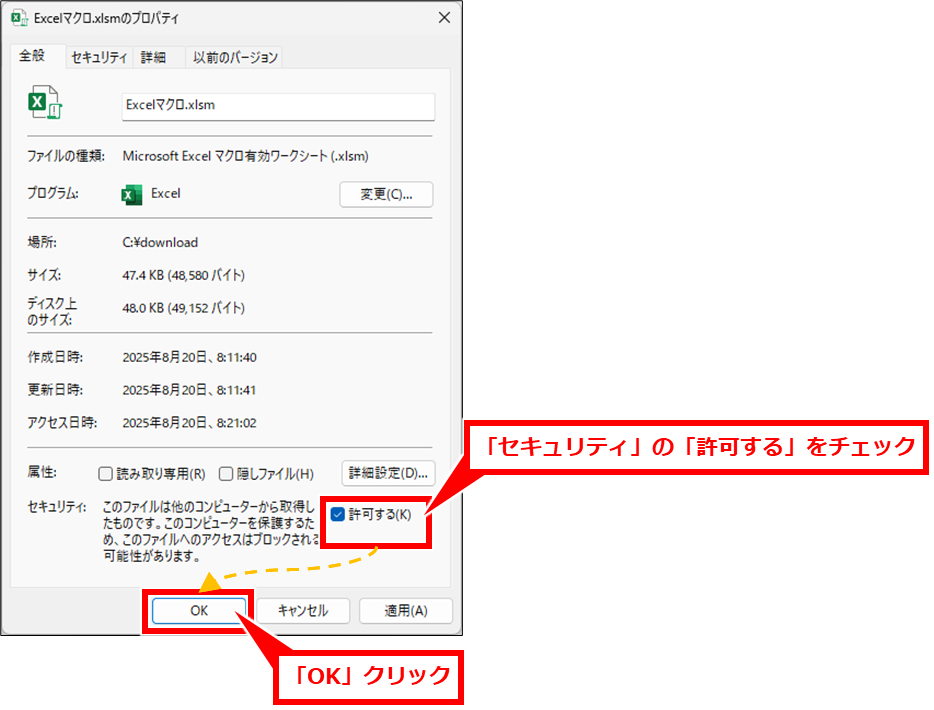The image size is (934, 710).
Task: Confirm with the OK button
Action: click(x=199, y=611)
